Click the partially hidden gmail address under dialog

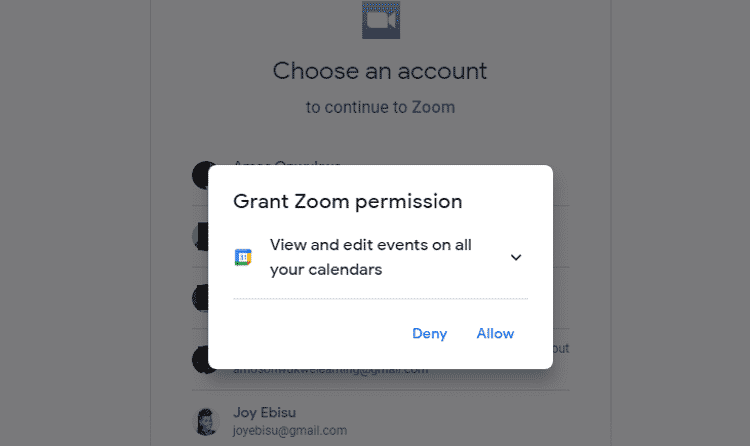pyautogui.click(x=330, y=370)
